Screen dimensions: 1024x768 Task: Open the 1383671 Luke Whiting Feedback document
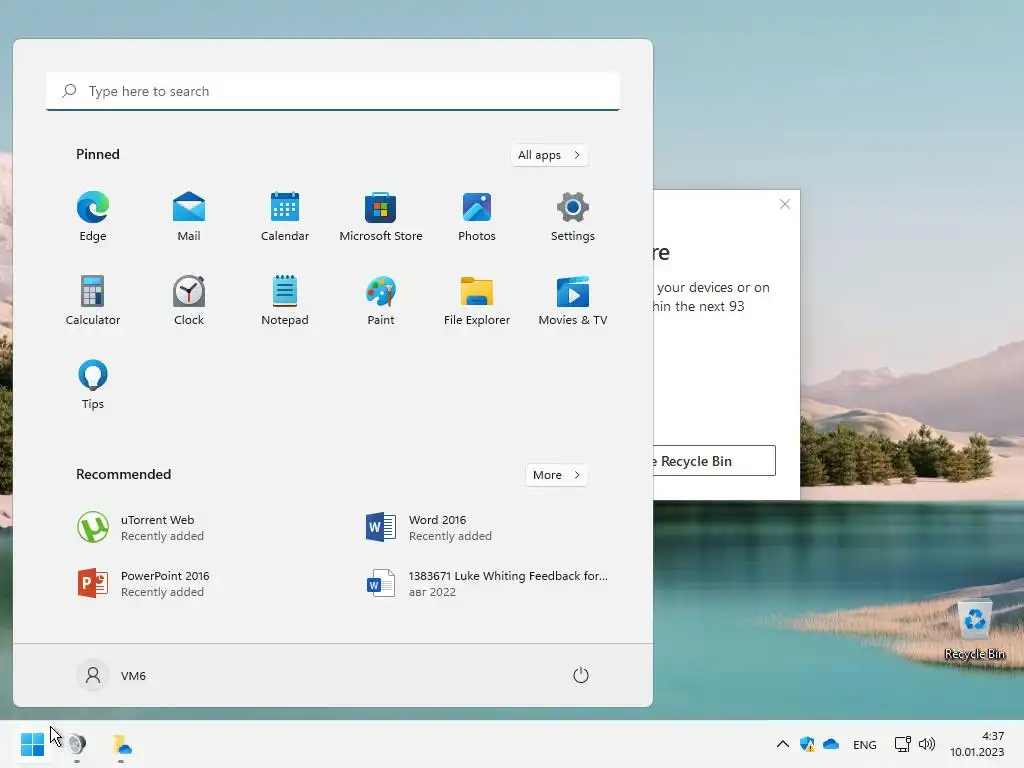point(485,583)
